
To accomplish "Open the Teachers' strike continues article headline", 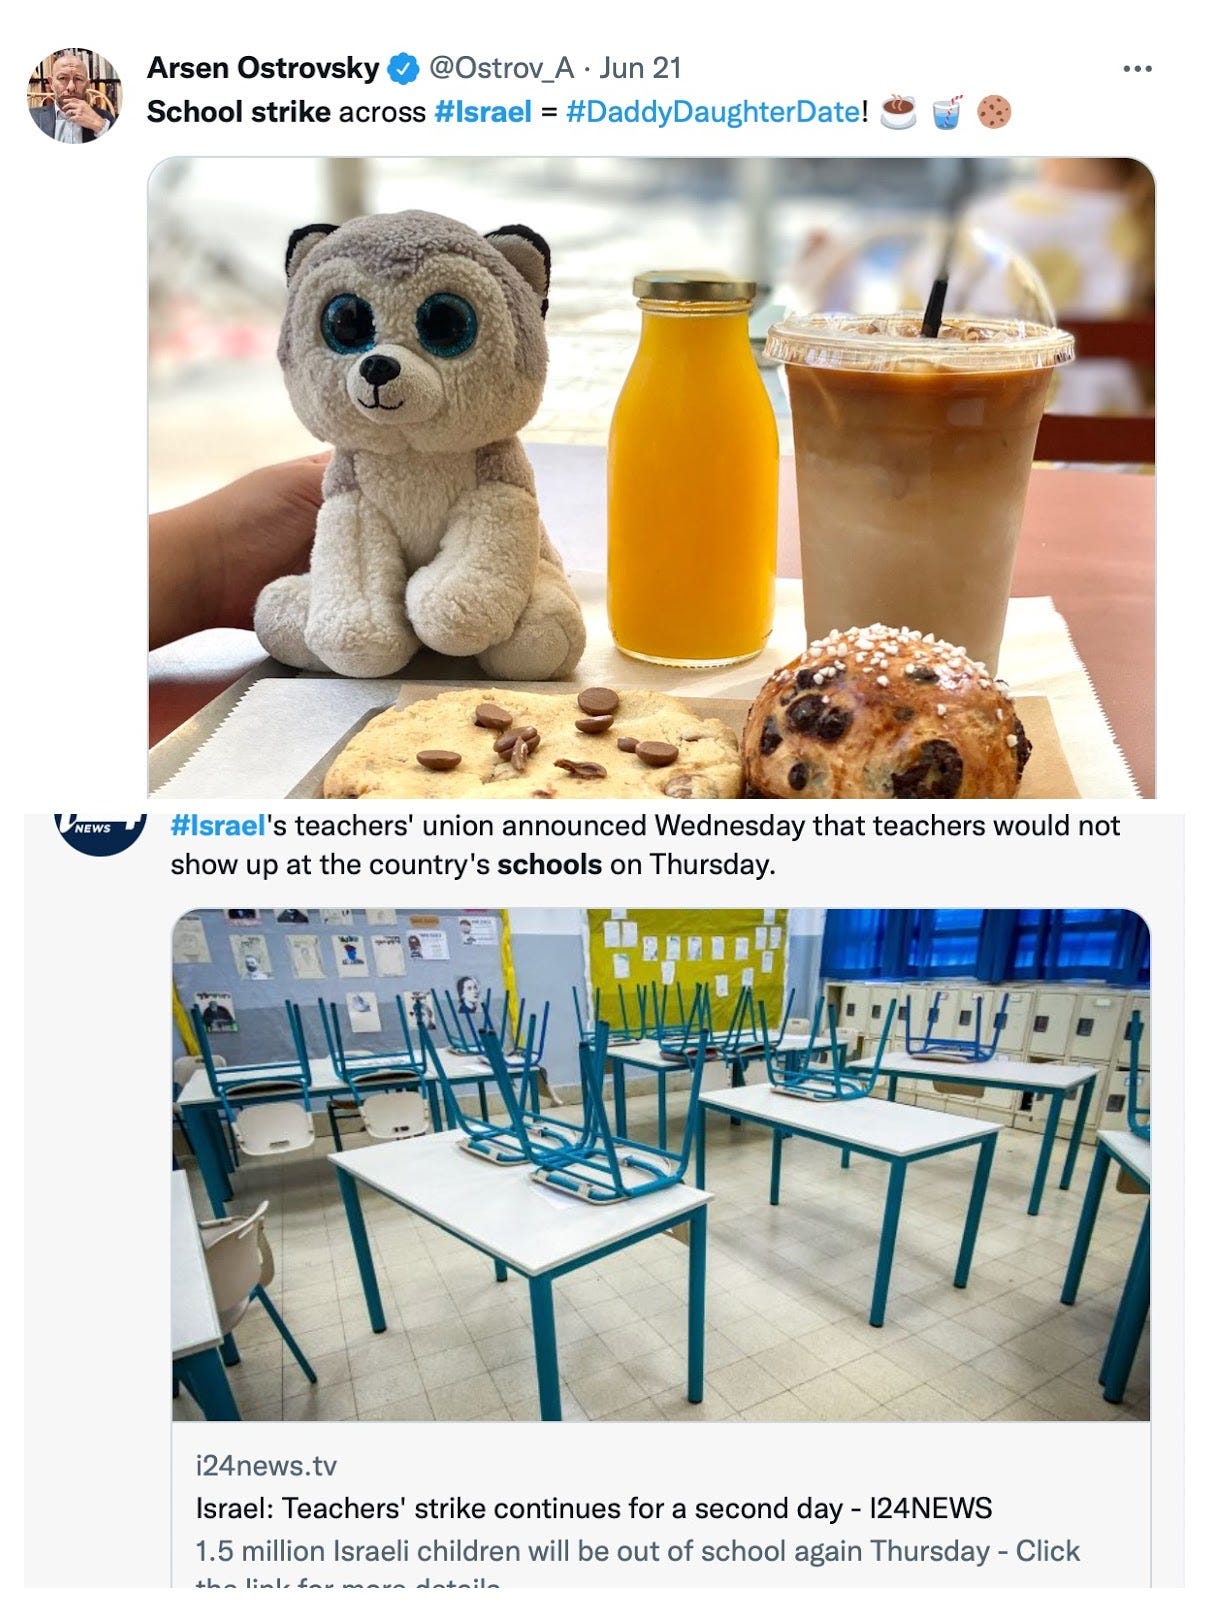I will (x=594, y=1508).
